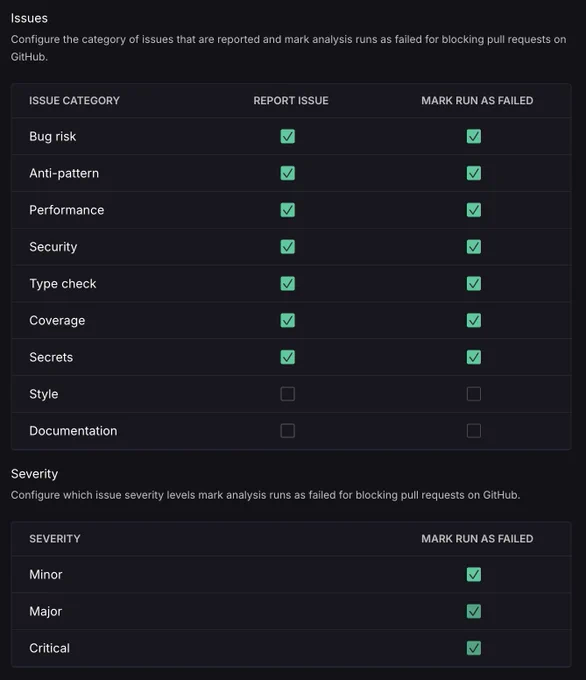The width and height of the screenshot is (586, 680).
Task: Disable Report Issue for Type check
Action: point(288,284)
